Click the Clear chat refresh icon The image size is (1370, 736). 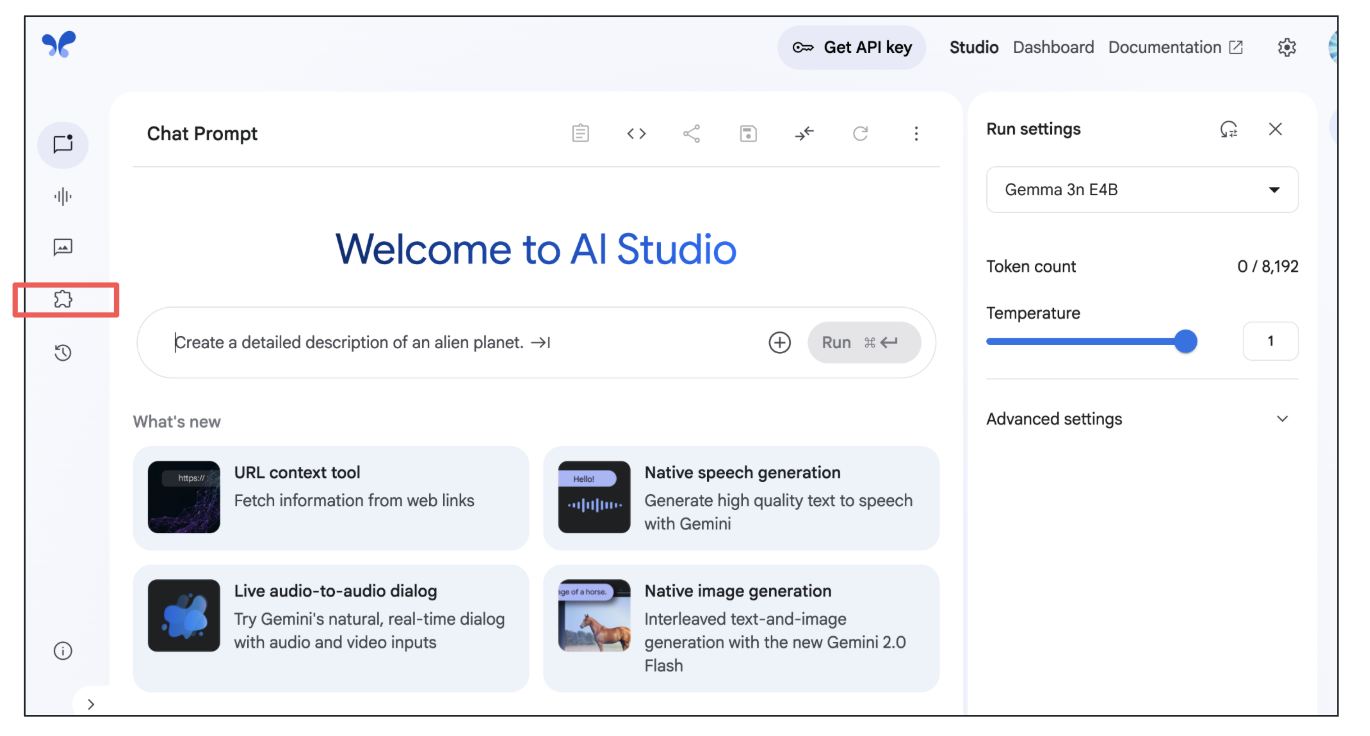(860, 133)
